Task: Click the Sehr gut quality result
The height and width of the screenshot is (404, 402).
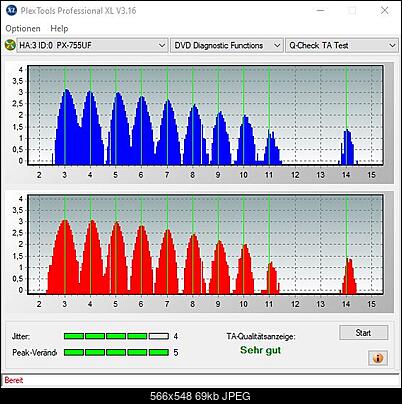Action: click(261, 350)
